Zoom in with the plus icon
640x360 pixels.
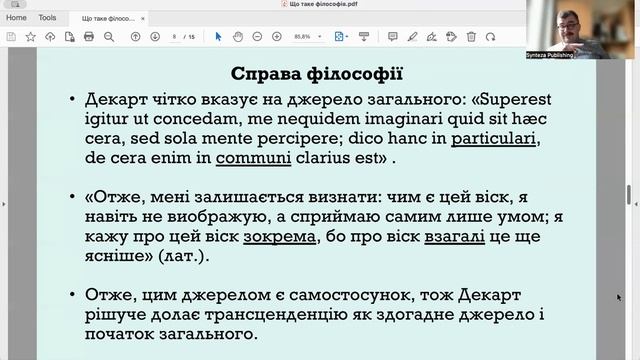277,37
